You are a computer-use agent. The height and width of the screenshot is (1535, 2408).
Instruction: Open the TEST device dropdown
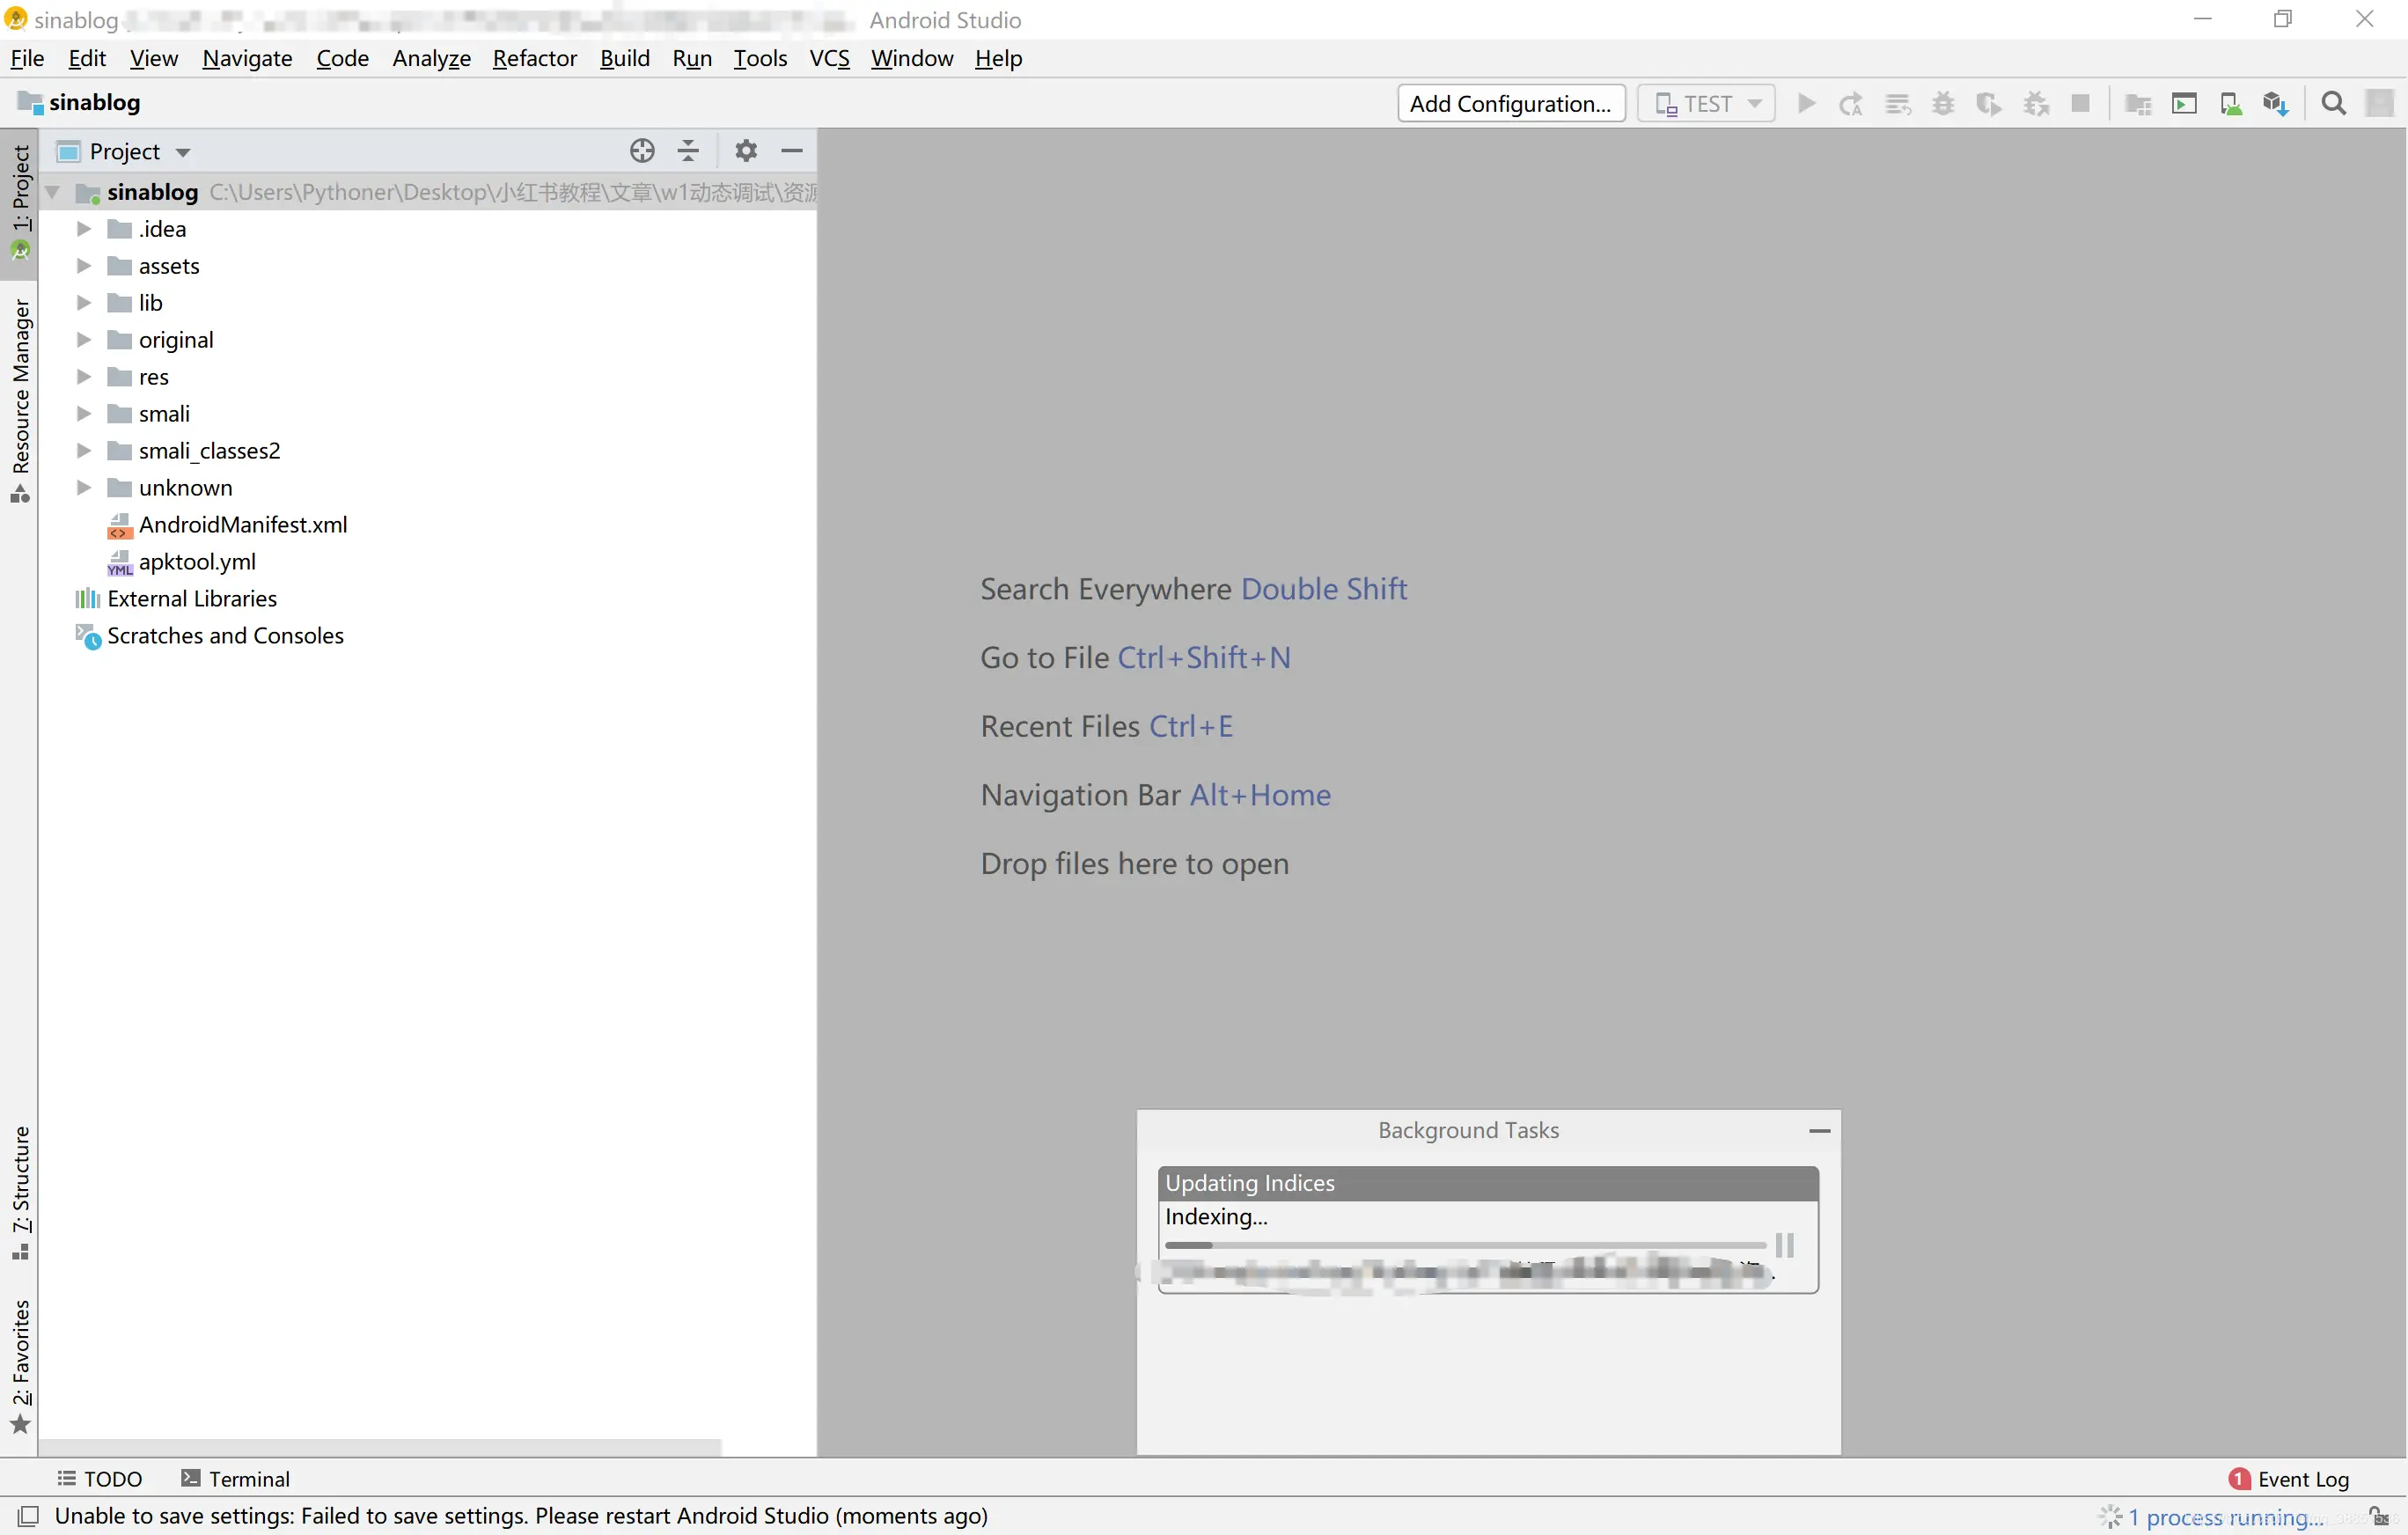pyautogui.click(x=1706, y=104)
